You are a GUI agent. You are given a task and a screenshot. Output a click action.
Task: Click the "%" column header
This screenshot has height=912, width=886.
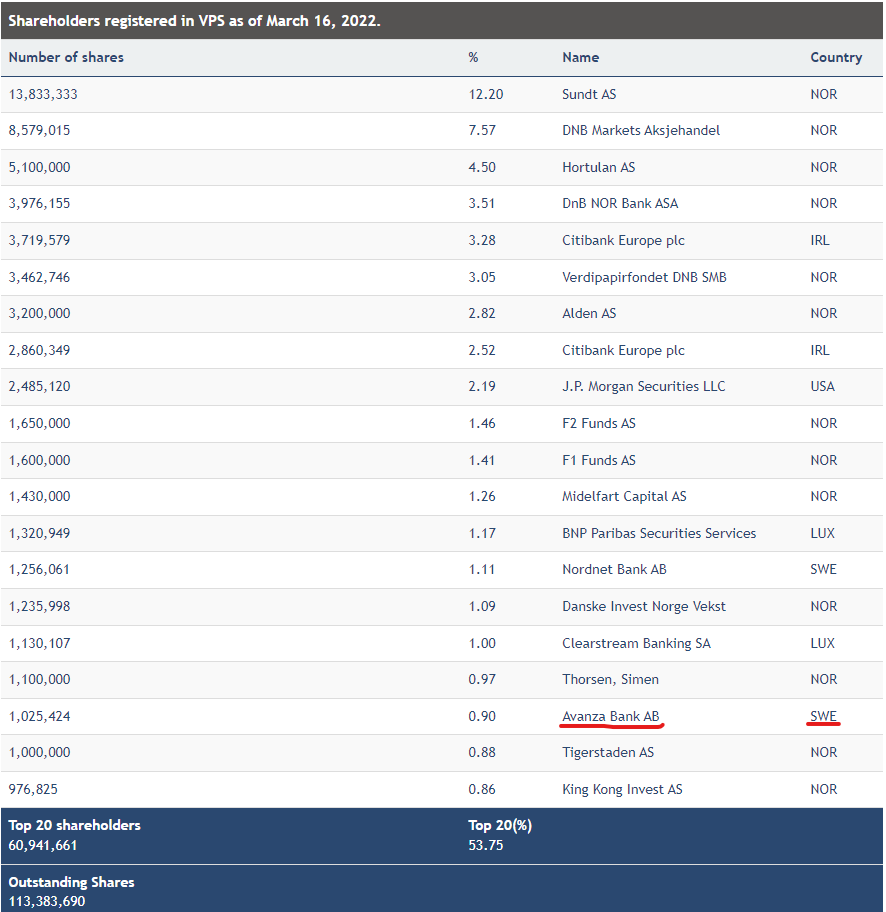pos(473,57)
